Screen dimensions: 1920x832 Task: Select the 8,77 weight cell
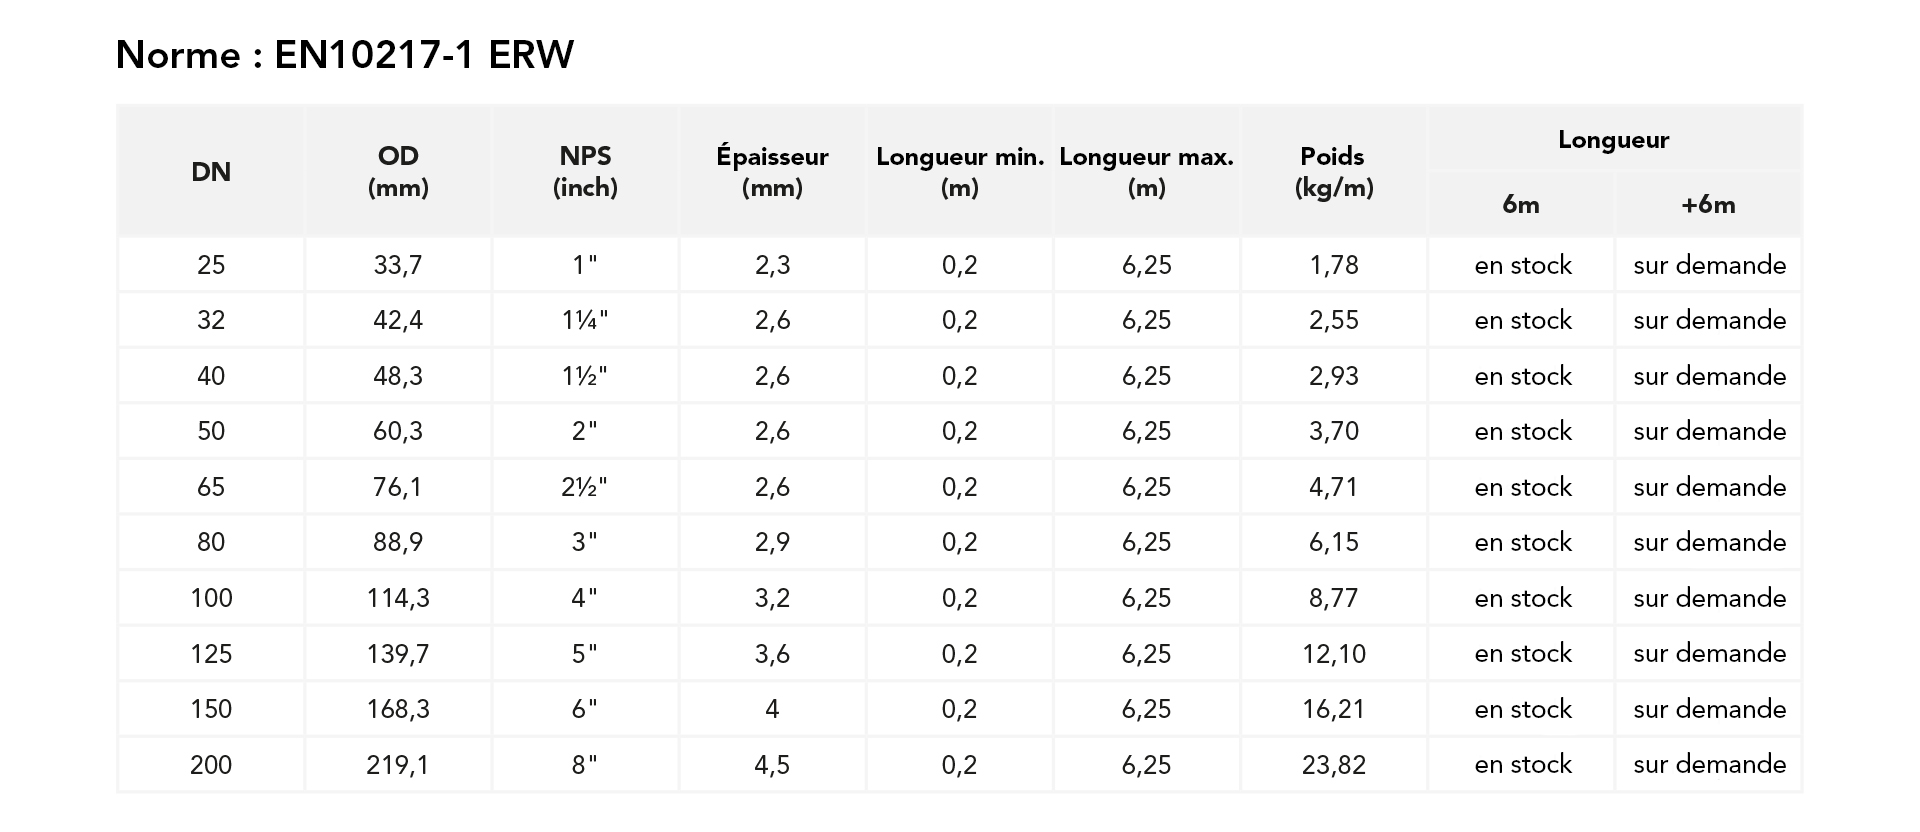(1333, 598)
